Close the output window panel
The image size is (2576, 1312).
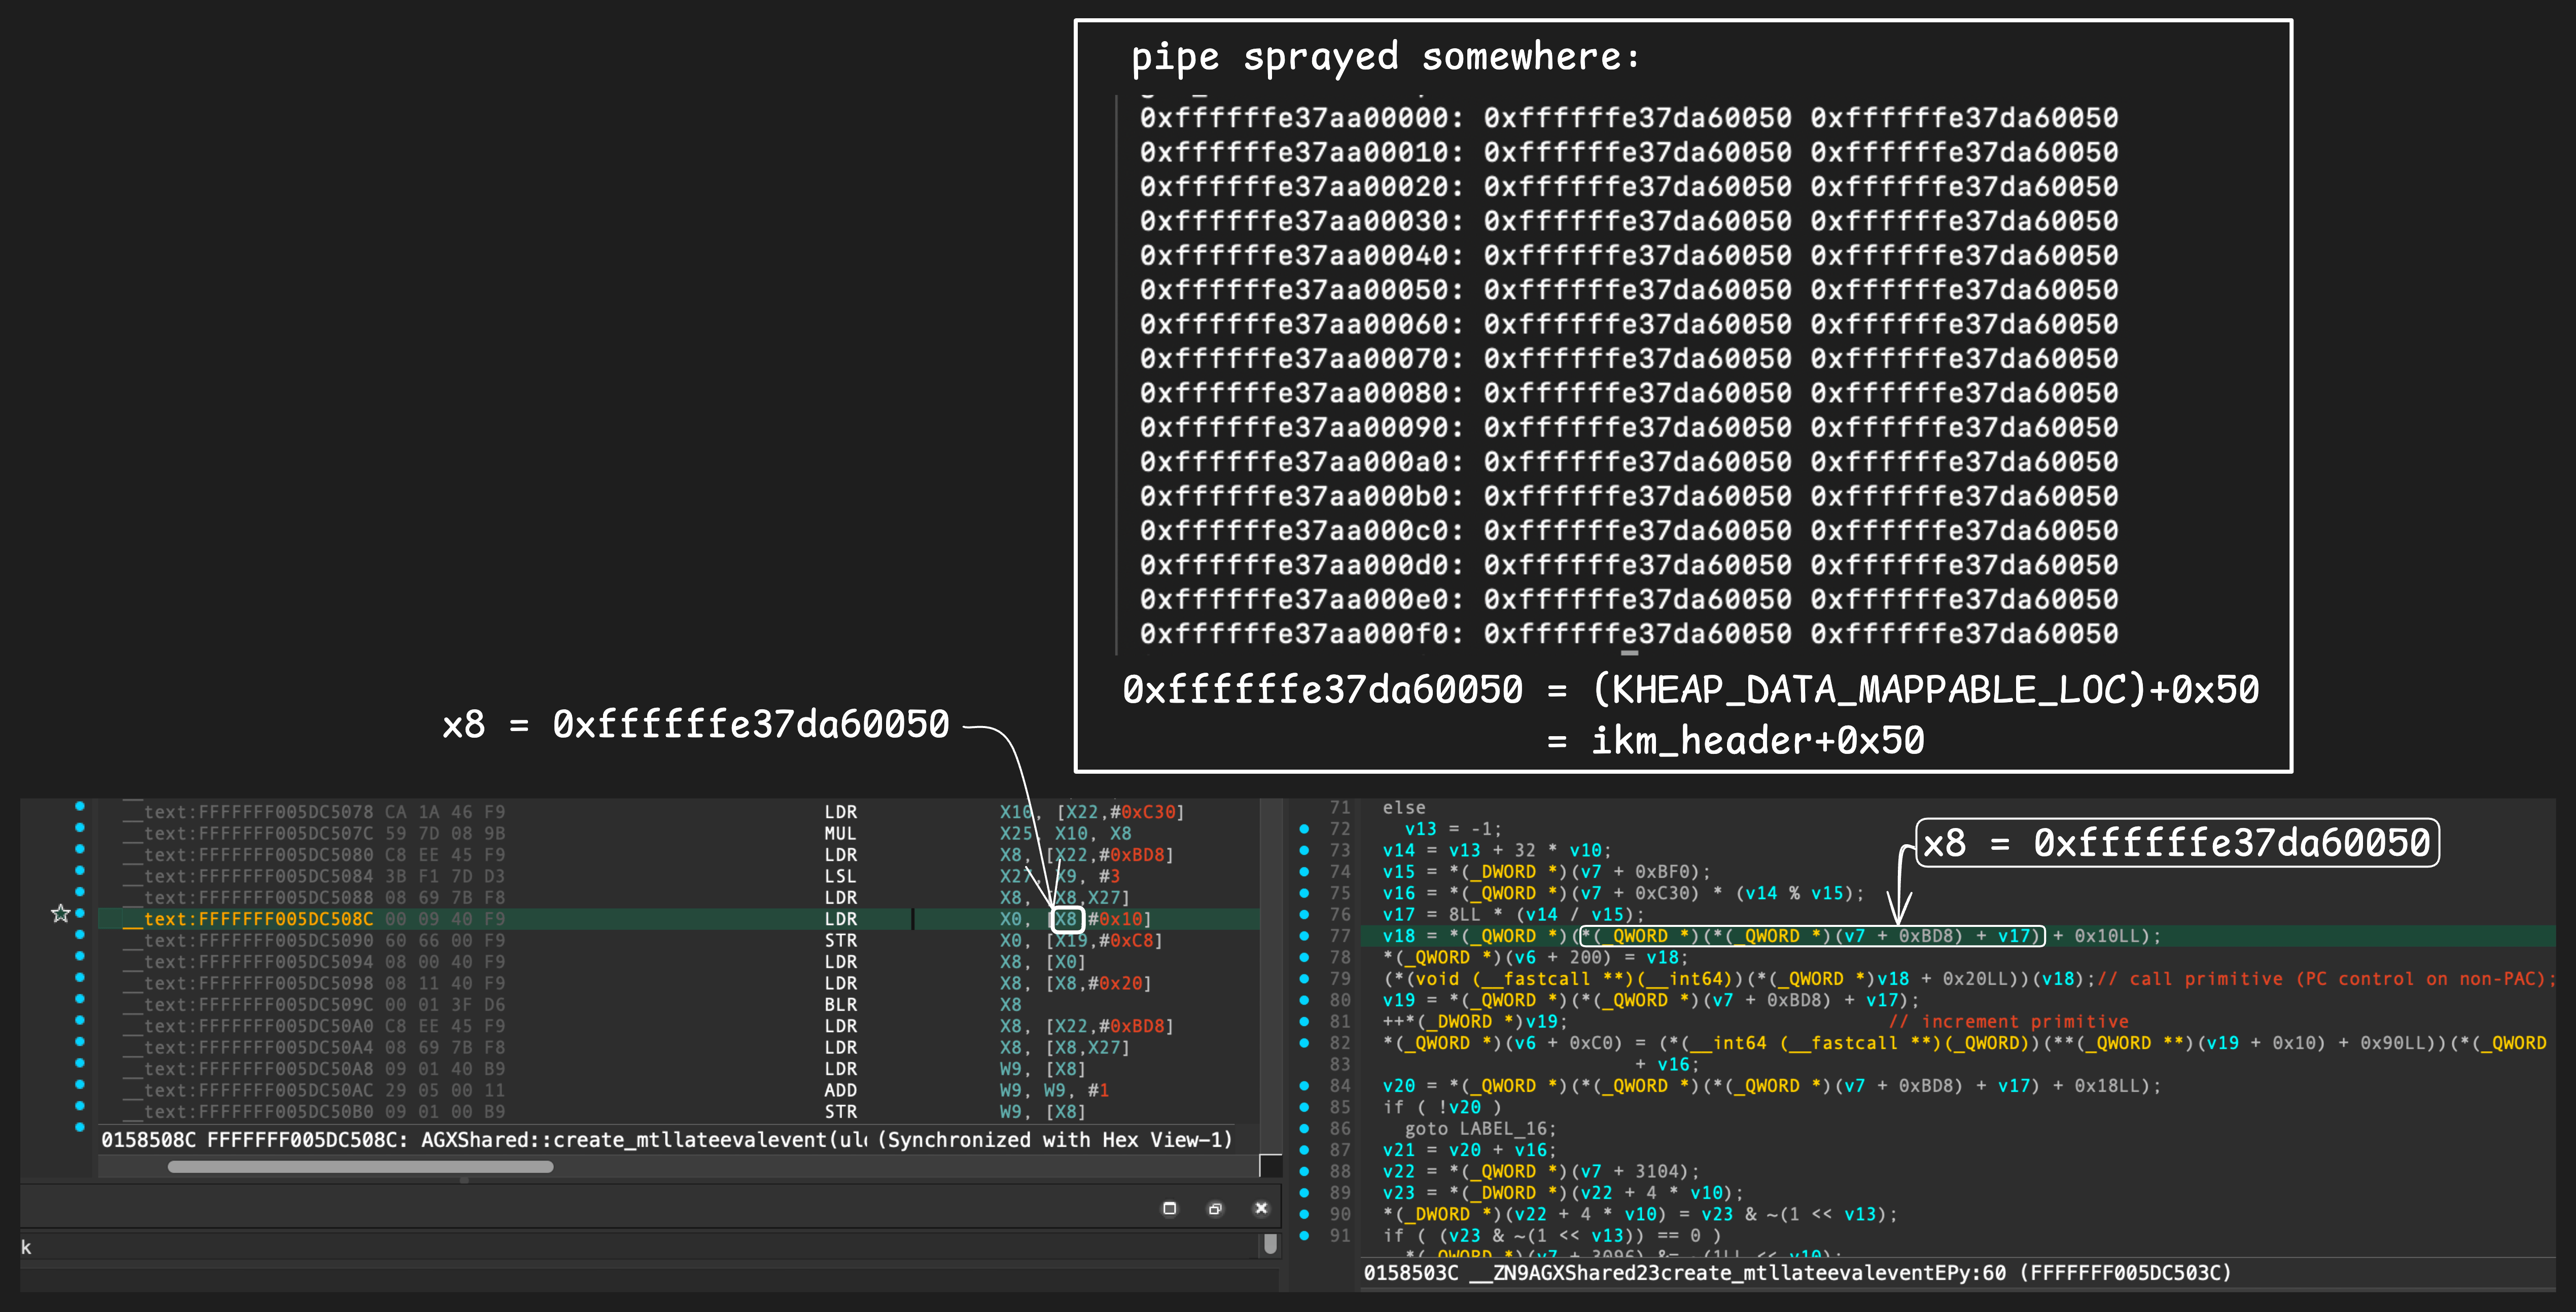pos(1261,1208)
